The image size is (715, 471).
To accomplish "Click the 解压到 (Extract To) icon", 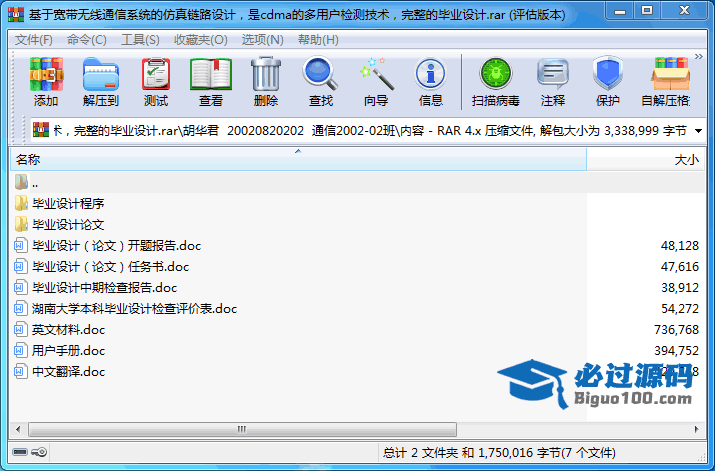I will (100, 81).
